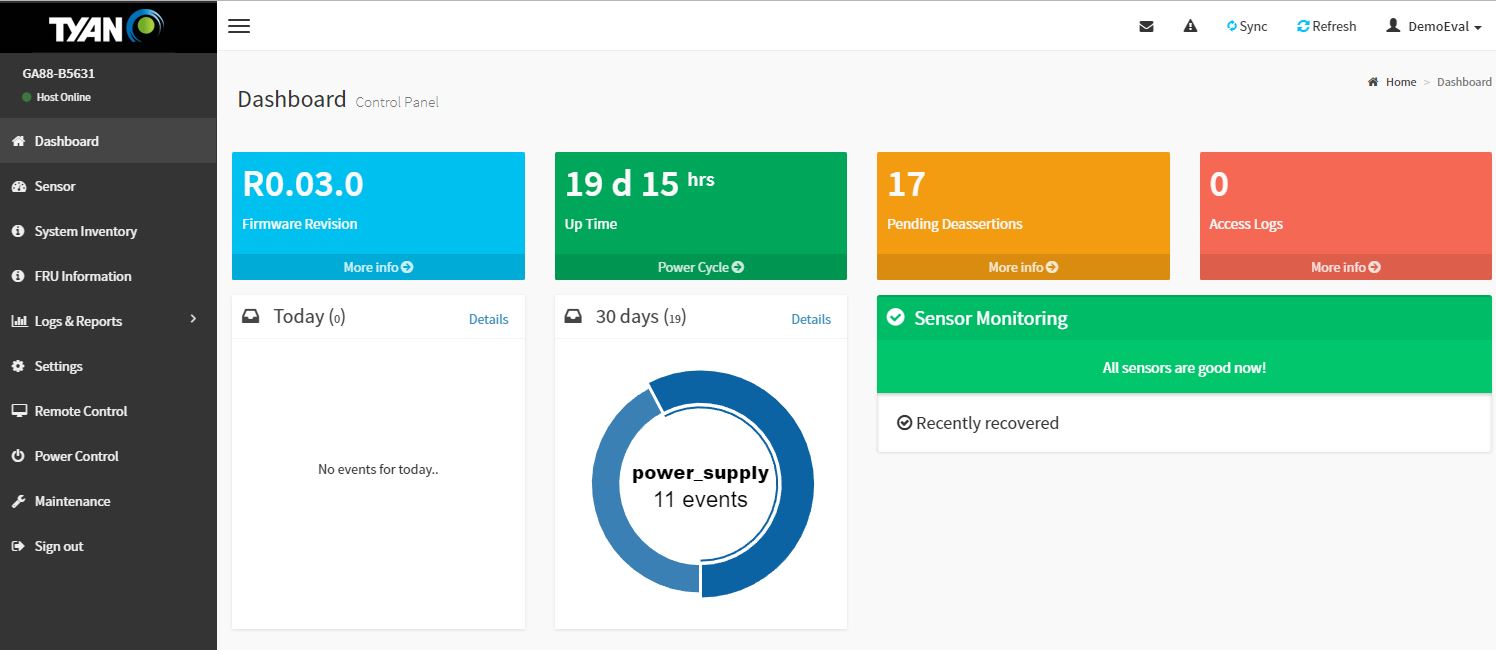Open the DemoEval user dropdown
The image size is (1496, 650).
[x=1434, y=27]
